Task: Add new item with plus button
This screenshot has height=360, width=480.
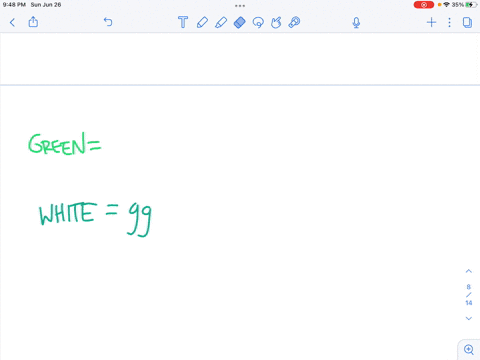Action: tap(431, 22)
